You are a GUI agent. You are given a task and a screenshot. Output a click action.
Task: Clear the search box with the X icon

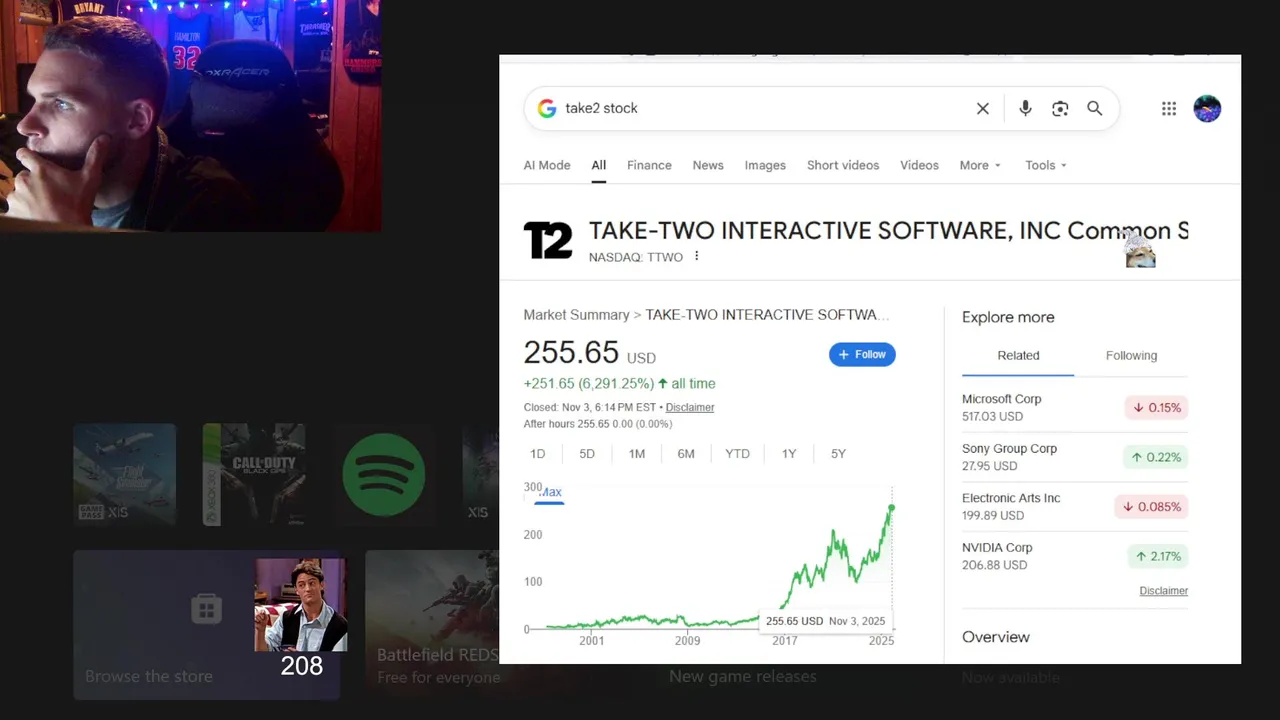point(983,108)
